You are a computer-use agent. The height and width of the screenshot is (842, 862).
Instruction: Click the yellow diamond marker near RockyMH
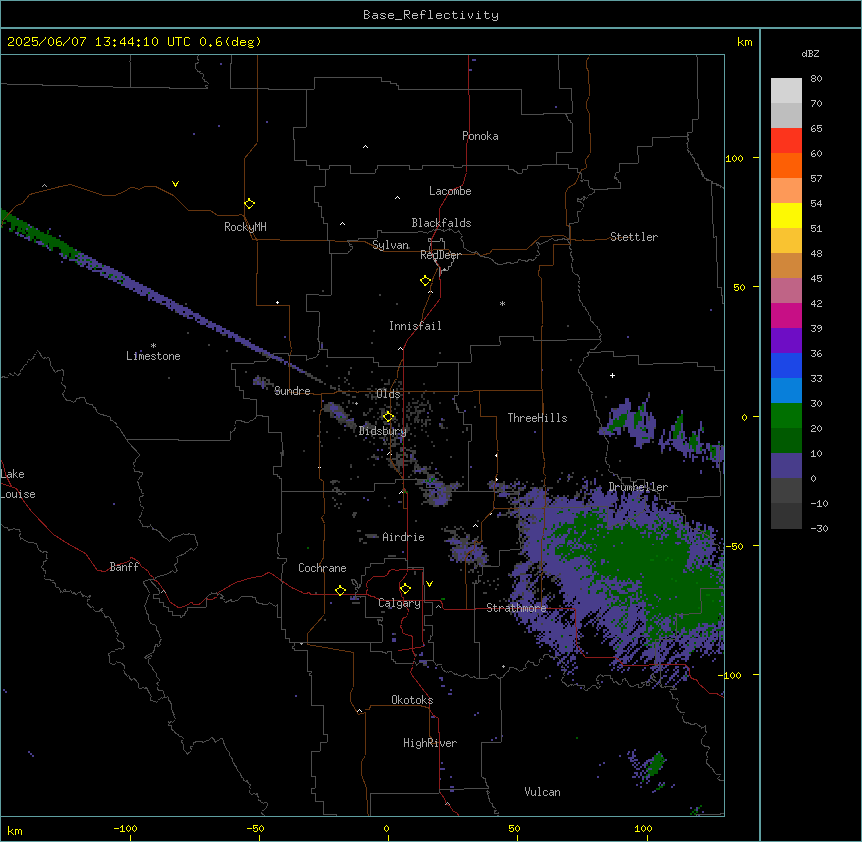[249, 204]
